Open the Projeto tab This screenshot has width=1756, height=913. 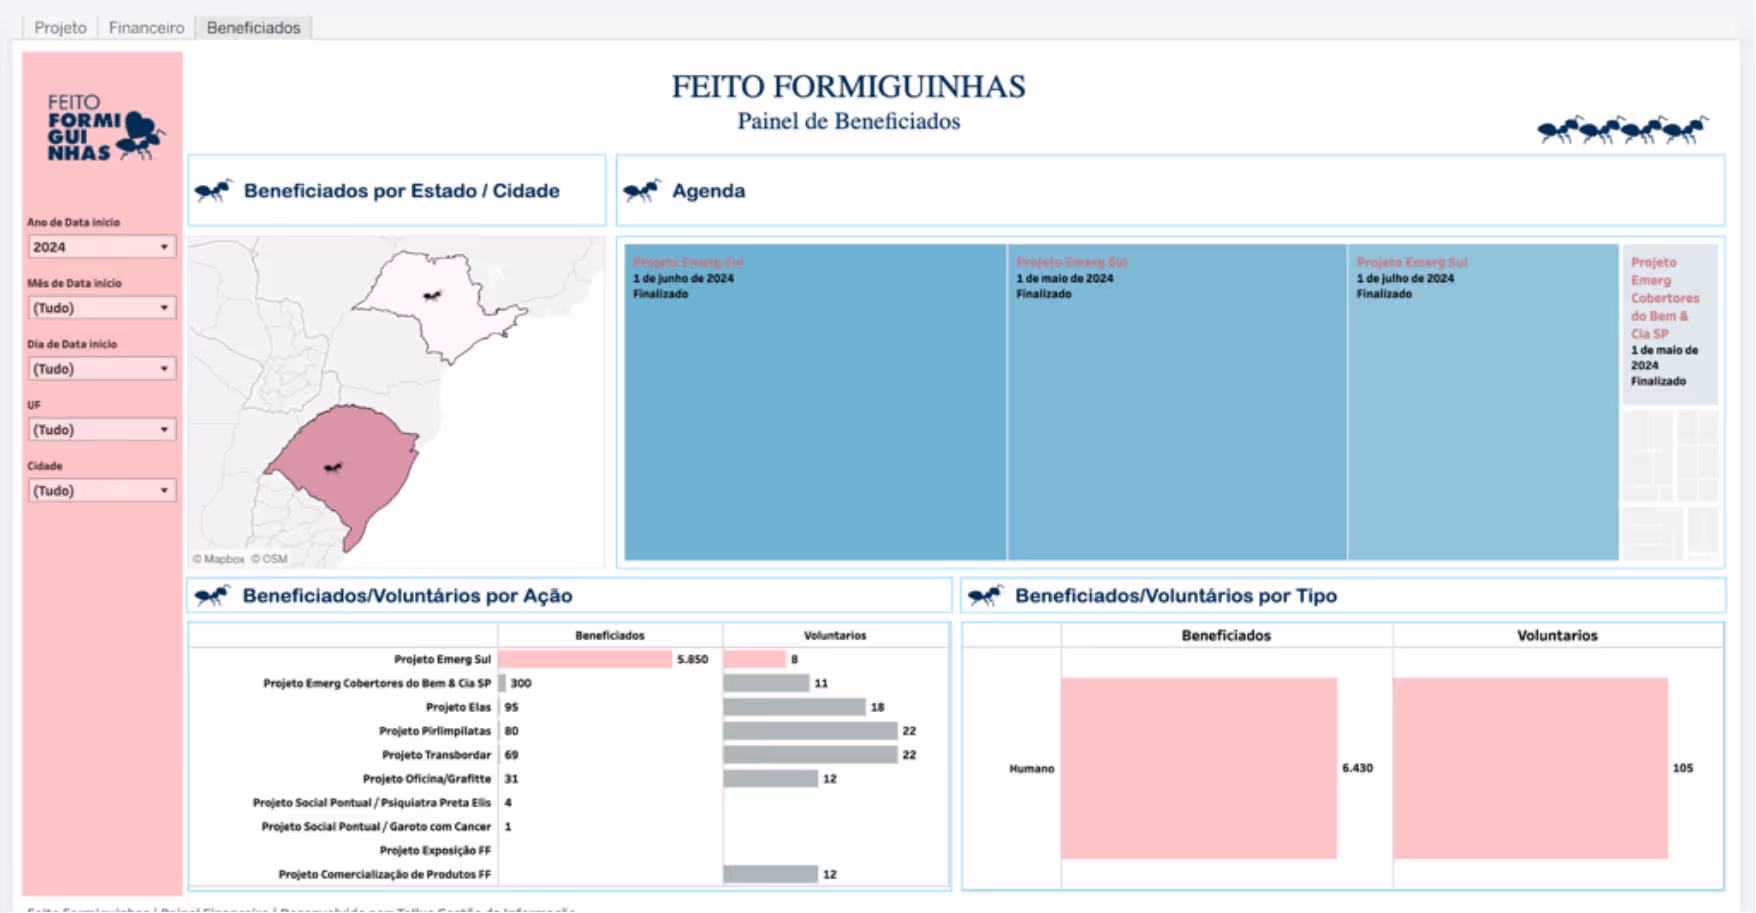(x=60, y=27)
